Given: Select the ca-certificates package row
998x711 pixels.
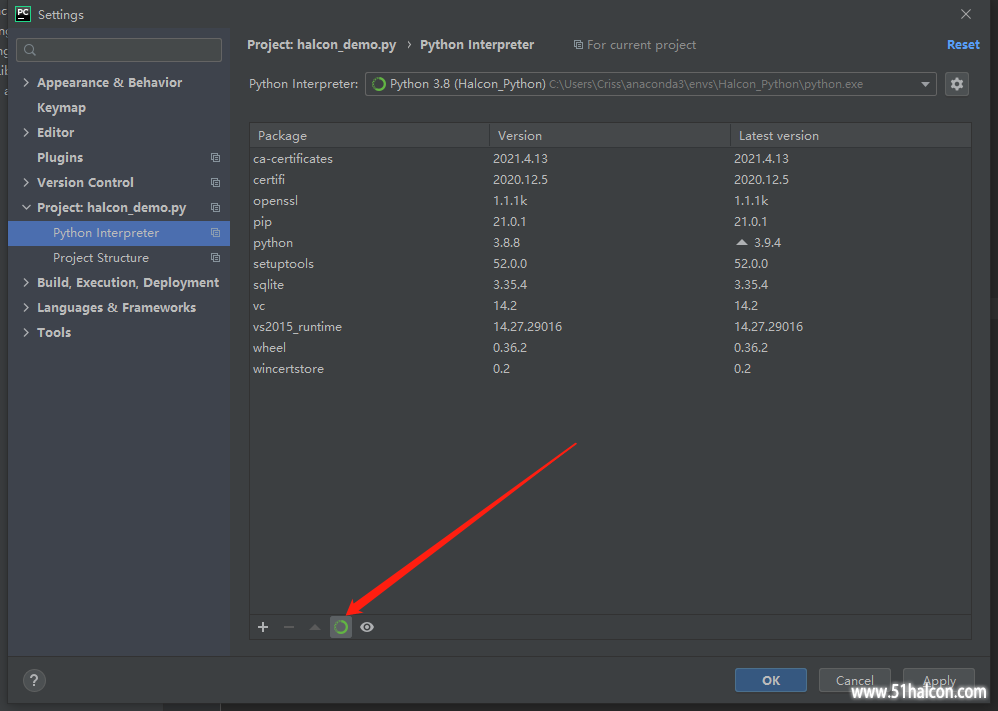Looking at the screenshot, I should coord(610,158).
